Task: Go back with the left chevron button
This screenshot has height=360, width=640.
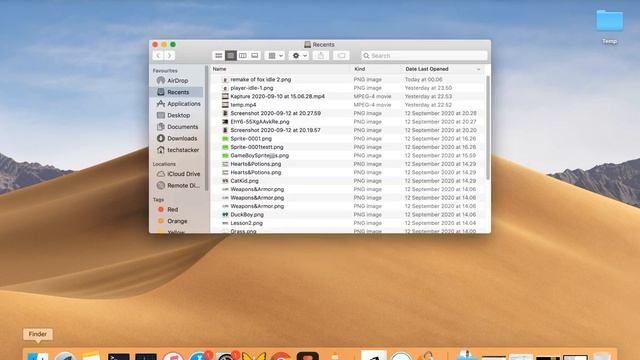Action: (x=158, y=56)
